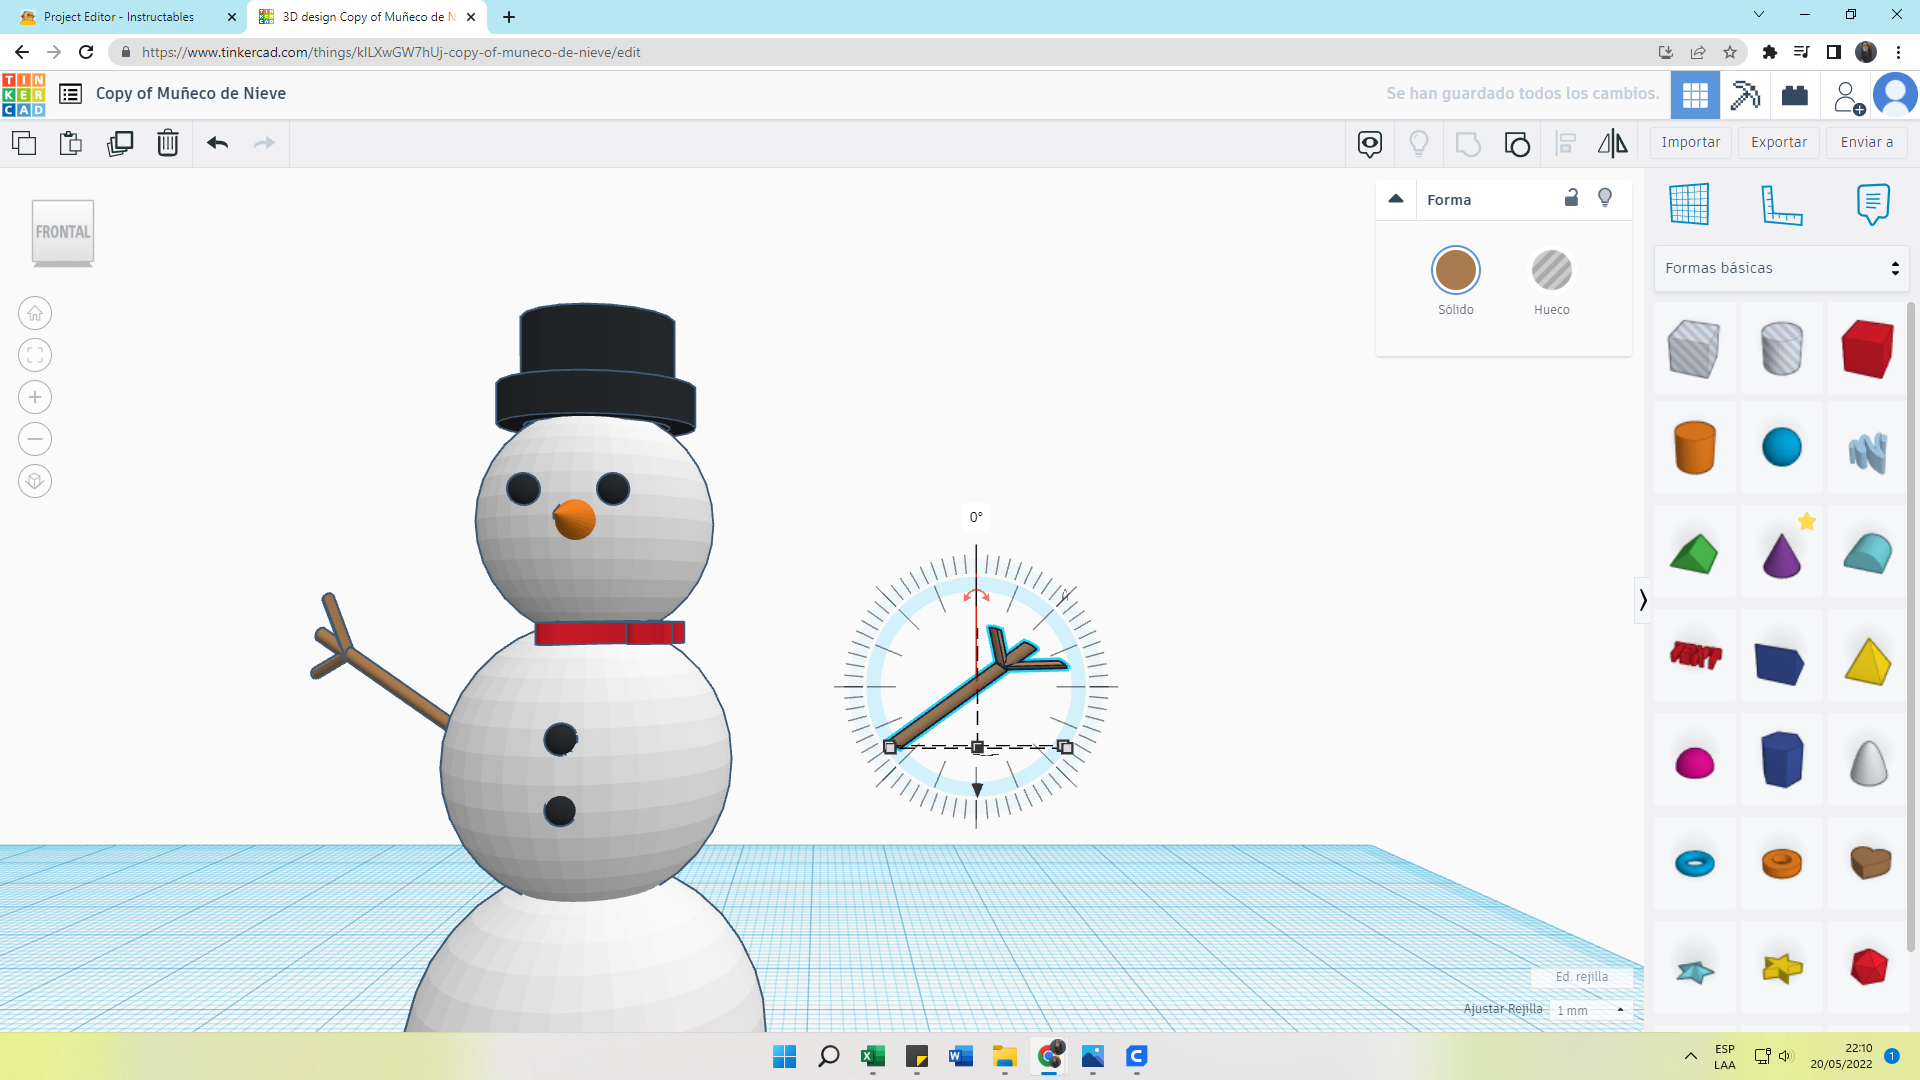Select the Hueco (hole) option

click(1551, 271)
